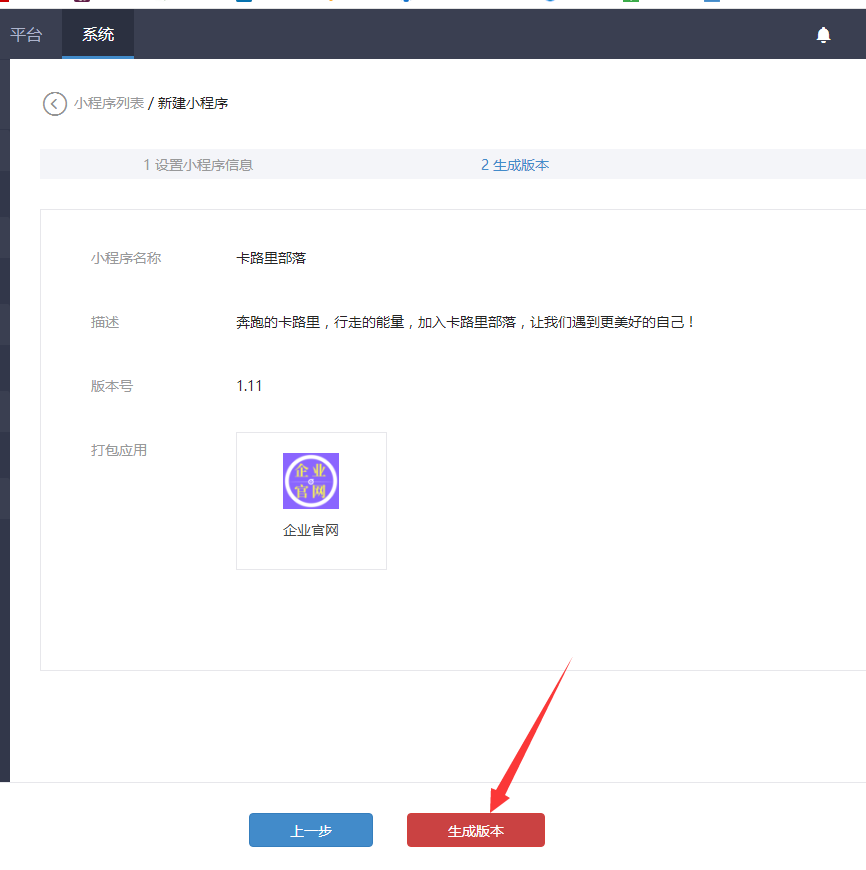Go to 小程序列表 breadcrumb link
Screen dimensions: 866x870
click(108, 104)
